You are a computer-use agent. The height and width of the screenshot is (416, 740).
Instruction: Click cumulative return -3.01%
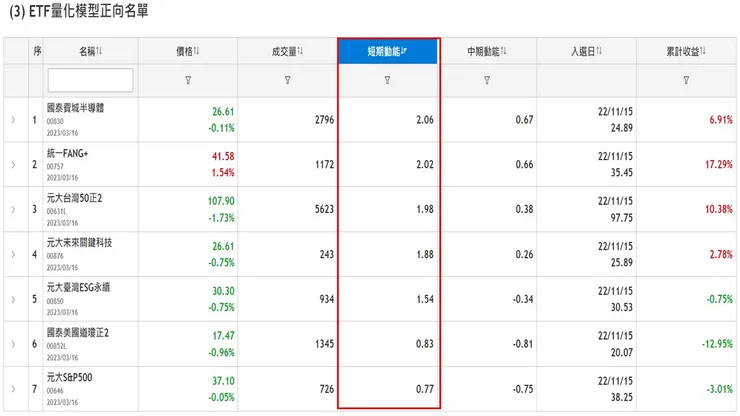[x=719, y=389]
